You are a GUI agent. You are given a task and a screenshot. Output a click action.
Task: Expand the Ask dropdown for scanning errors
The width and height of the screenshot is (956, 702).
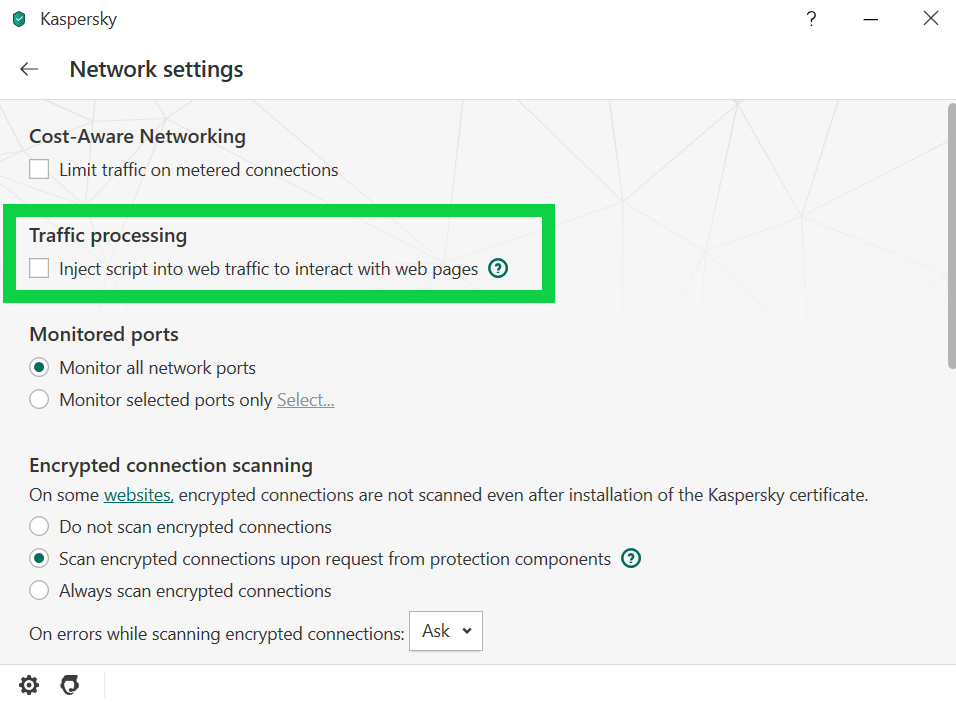coord(446,631)
